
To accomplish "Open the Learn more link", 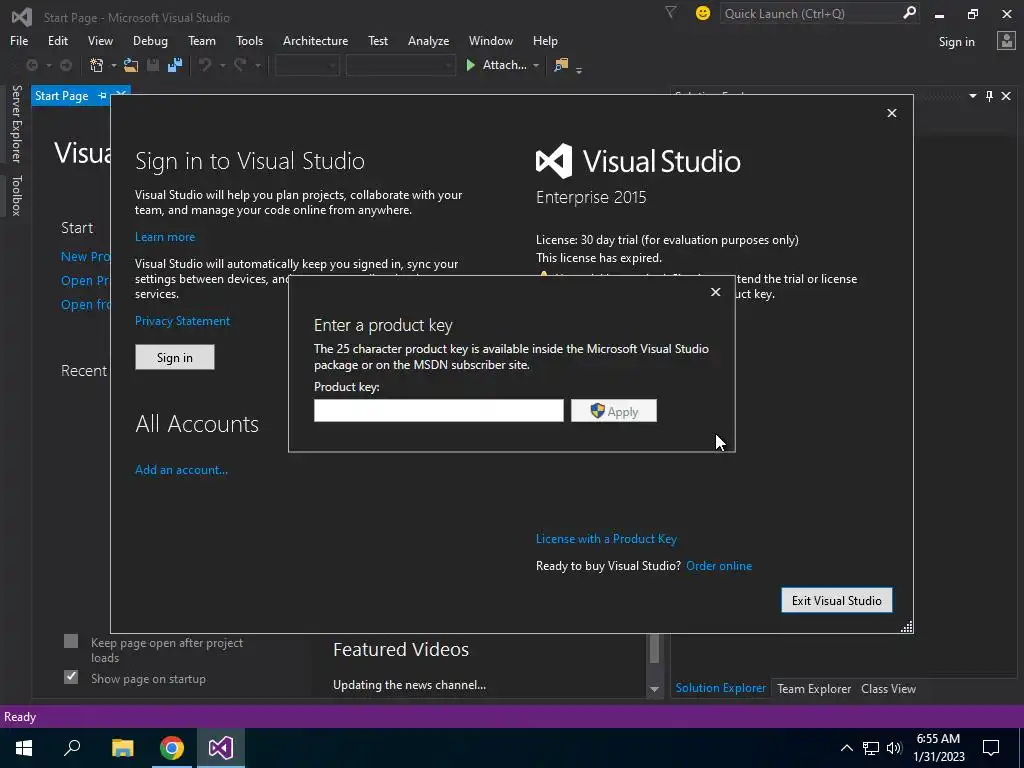I will [x=165, y=236].
